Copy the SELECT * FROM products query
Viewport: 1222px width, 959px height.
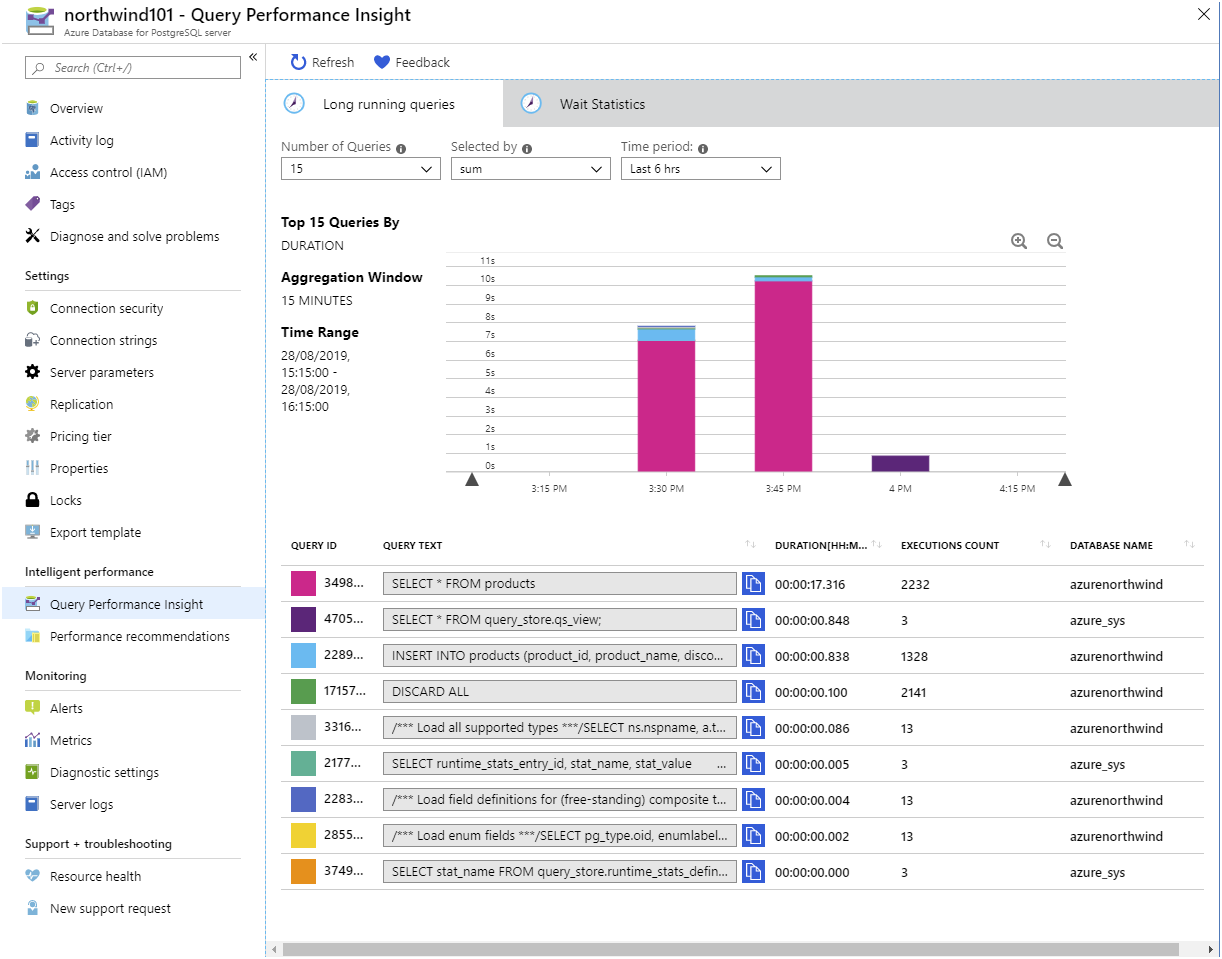click(x=753, y=584)
